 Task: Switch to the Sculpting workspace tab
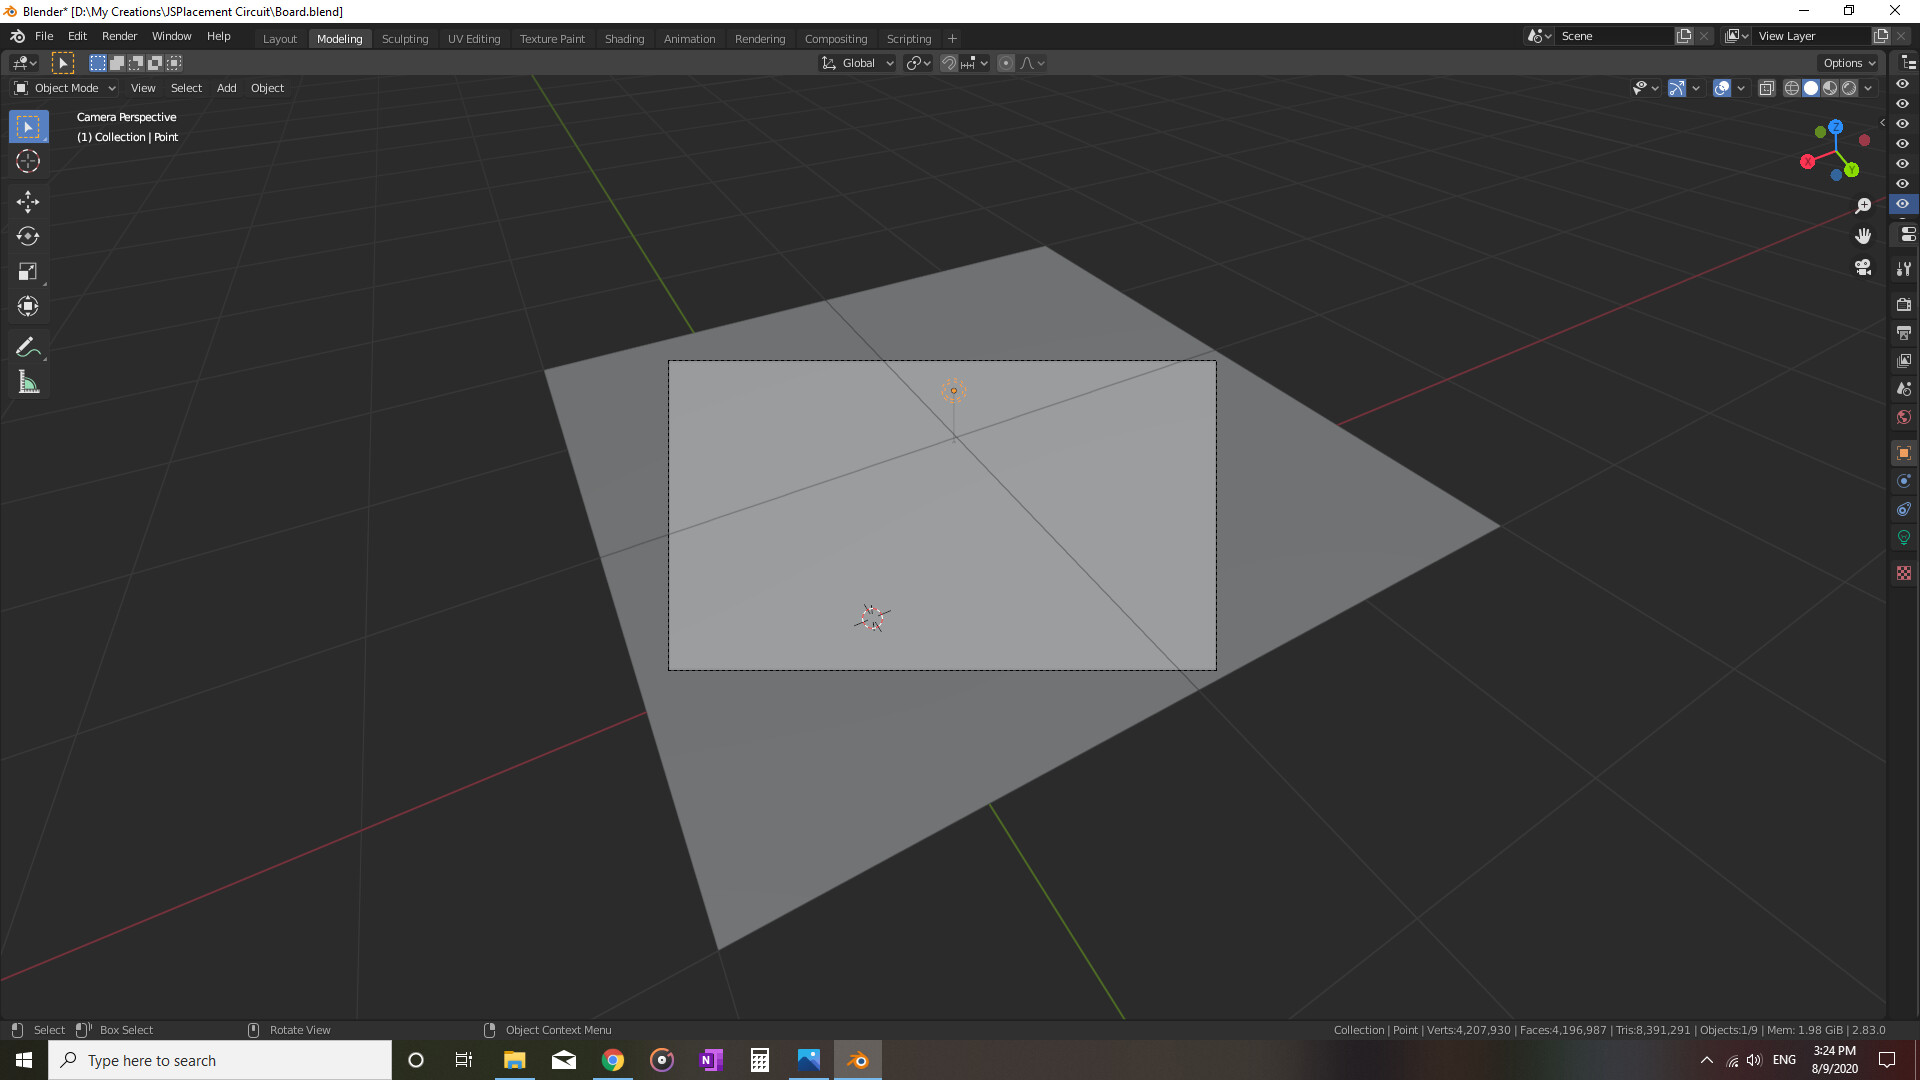click(404, 39)
